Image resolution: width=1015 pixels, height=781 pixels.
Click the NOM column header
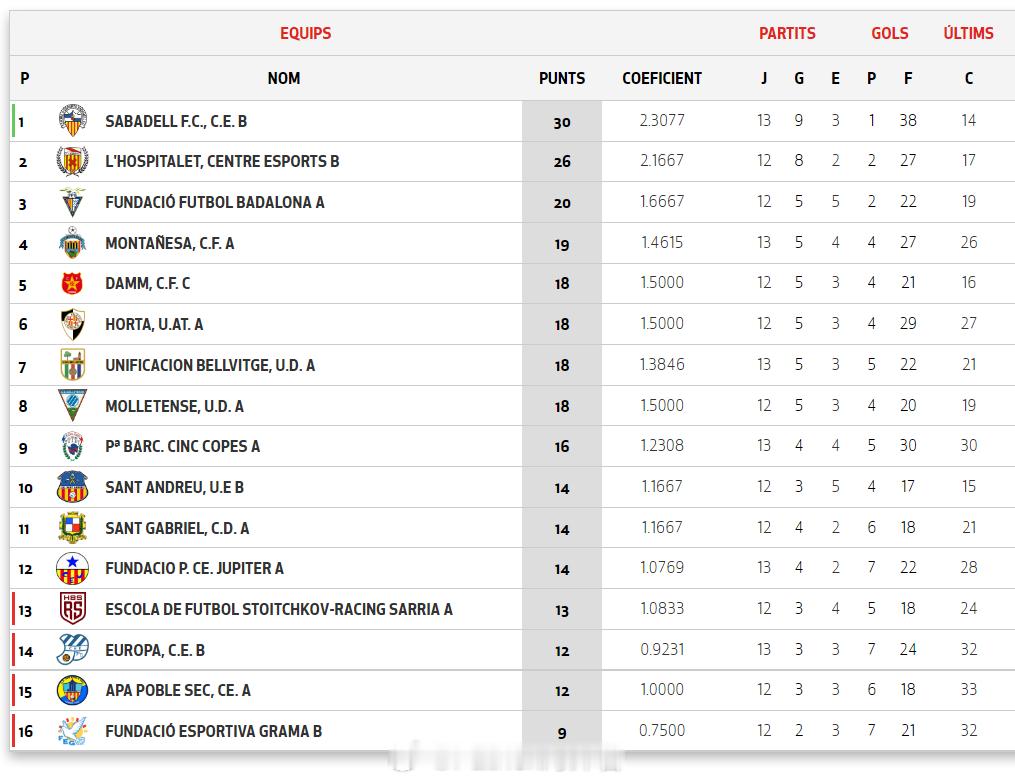pos(284,78)
